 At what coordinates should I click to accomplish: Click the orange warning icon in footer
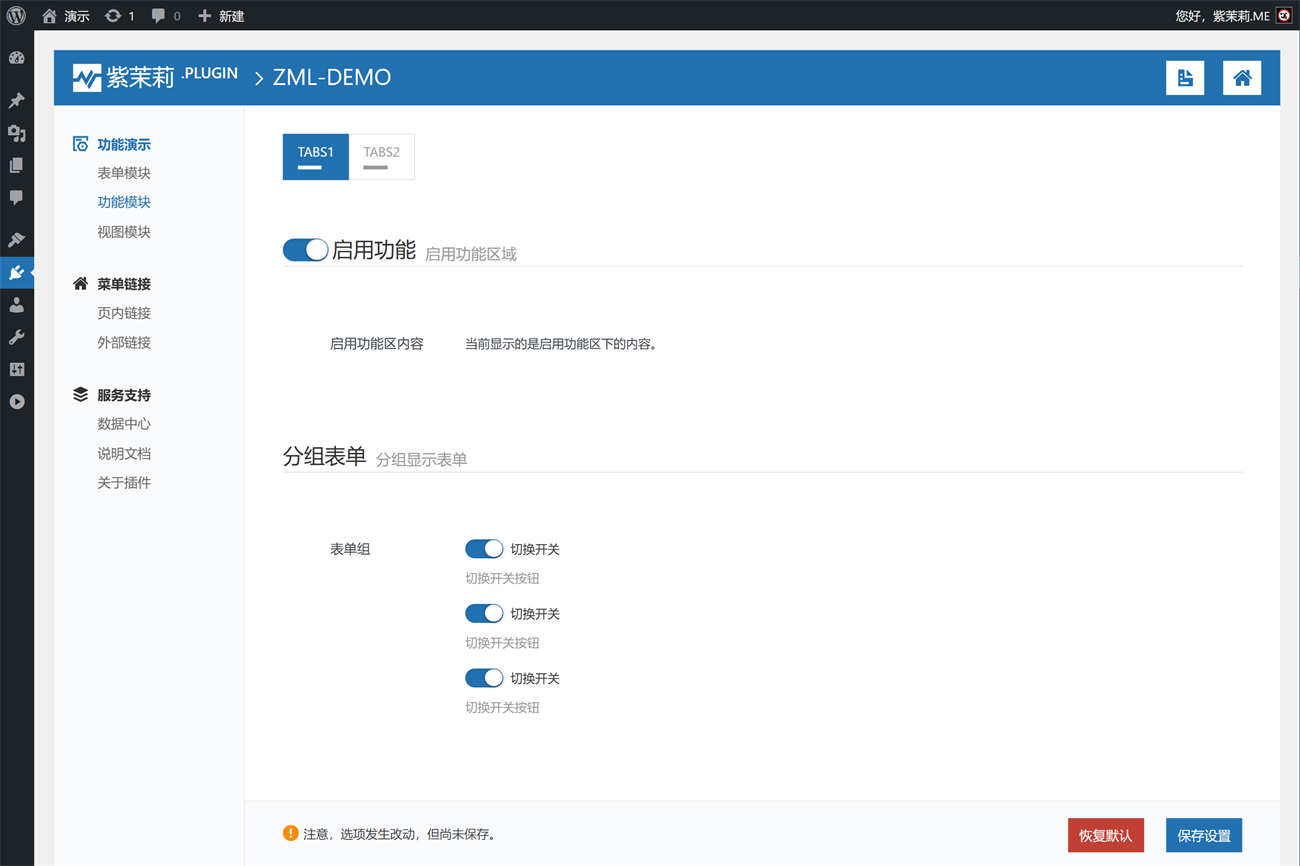coord(290,833)
